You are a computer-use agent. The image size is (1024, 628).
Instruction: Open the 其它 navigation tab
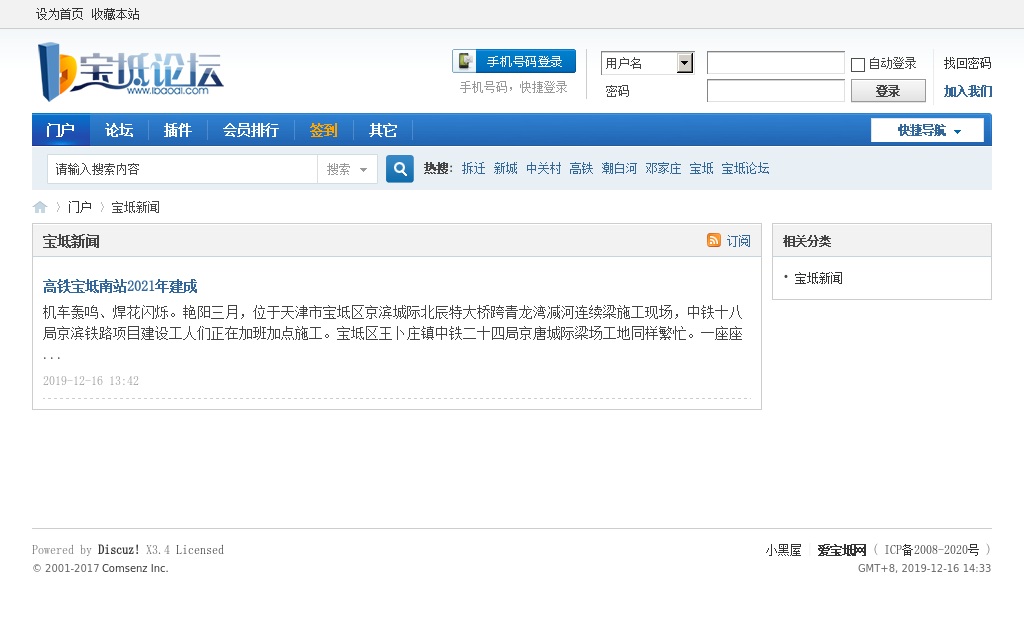click(383, 130)
